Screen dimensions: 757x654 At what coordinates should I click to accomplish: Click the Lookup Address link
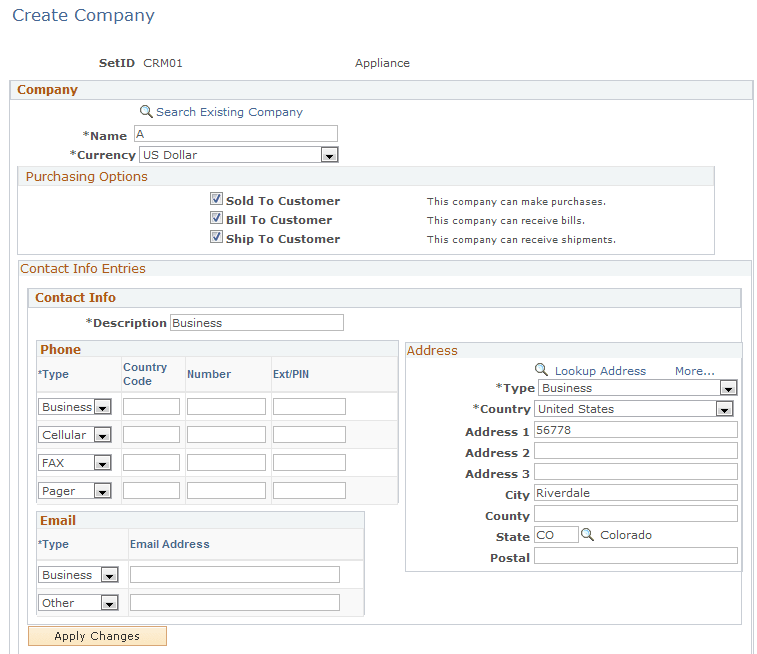point(600,371)
